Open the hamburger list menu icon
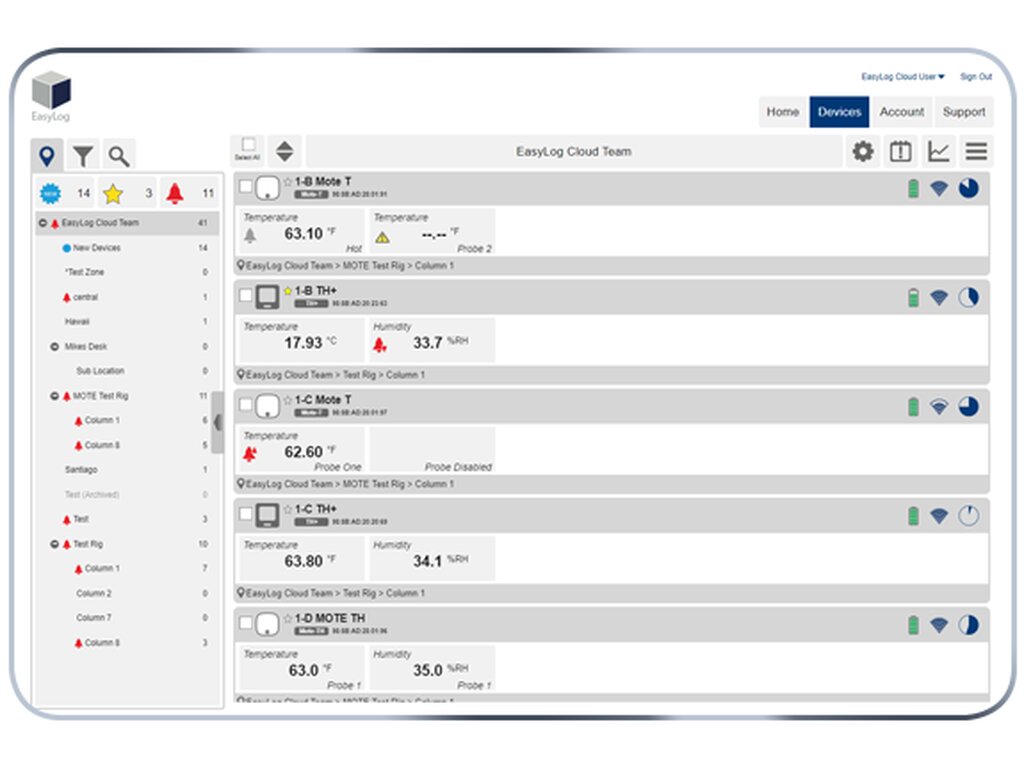This screenshot has width=1024, height=768. (x=976, y=152)
